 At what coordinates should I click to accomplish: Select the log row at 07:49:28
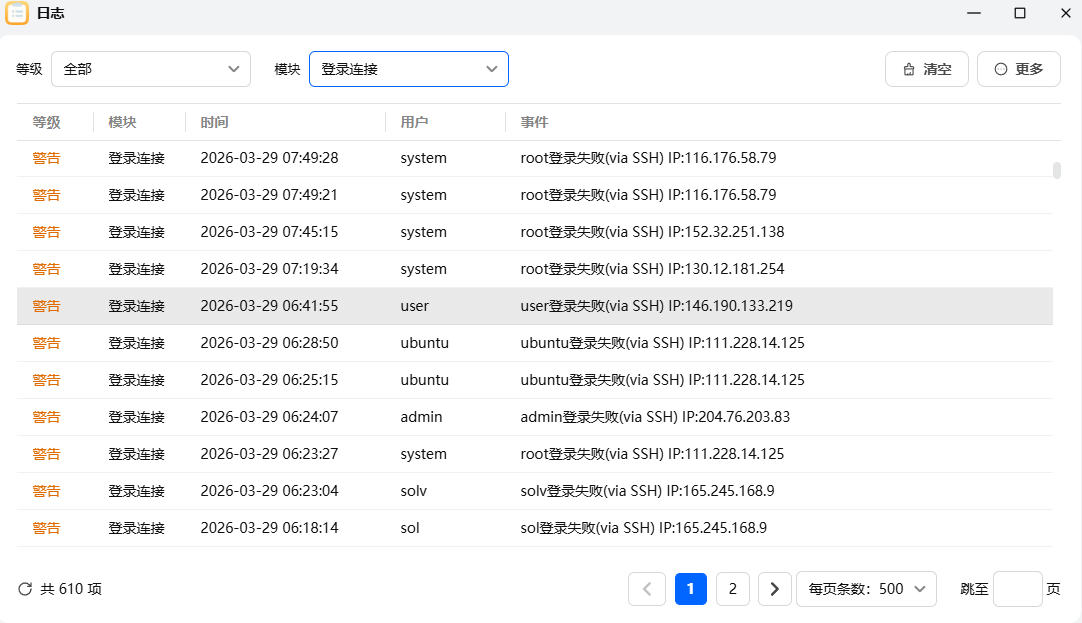coord(534,158)
